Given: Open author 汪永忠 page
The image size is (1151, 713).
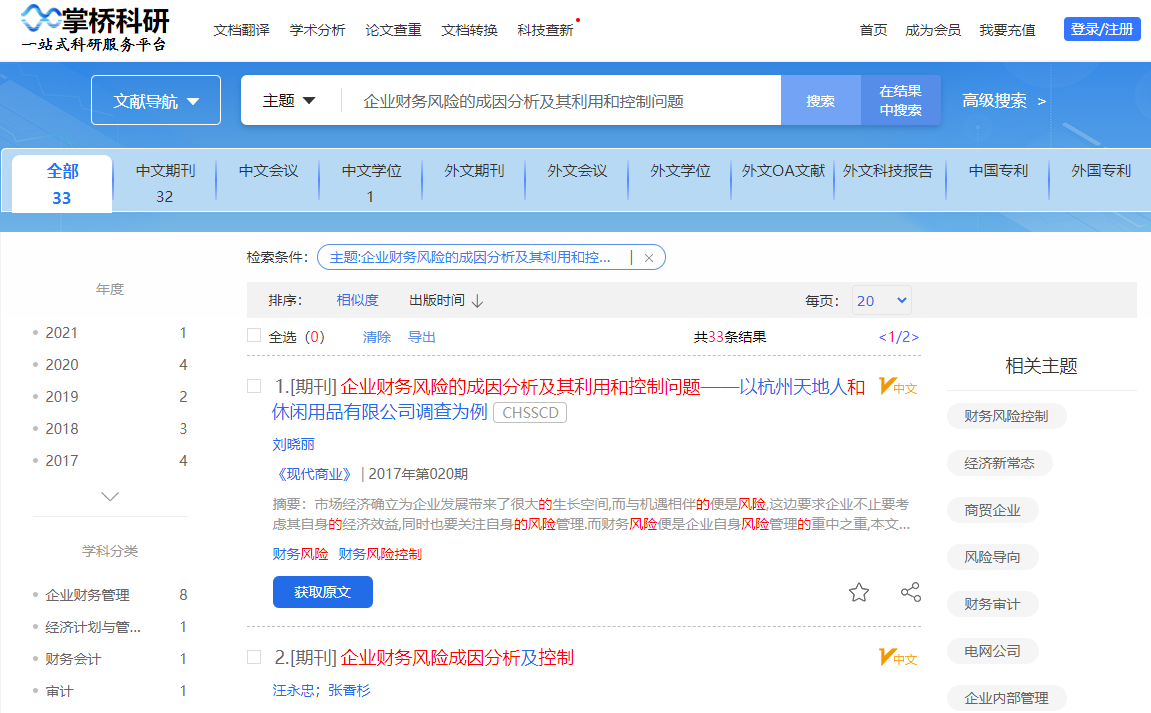Looking at the screenshot, I should click(294, 690).
